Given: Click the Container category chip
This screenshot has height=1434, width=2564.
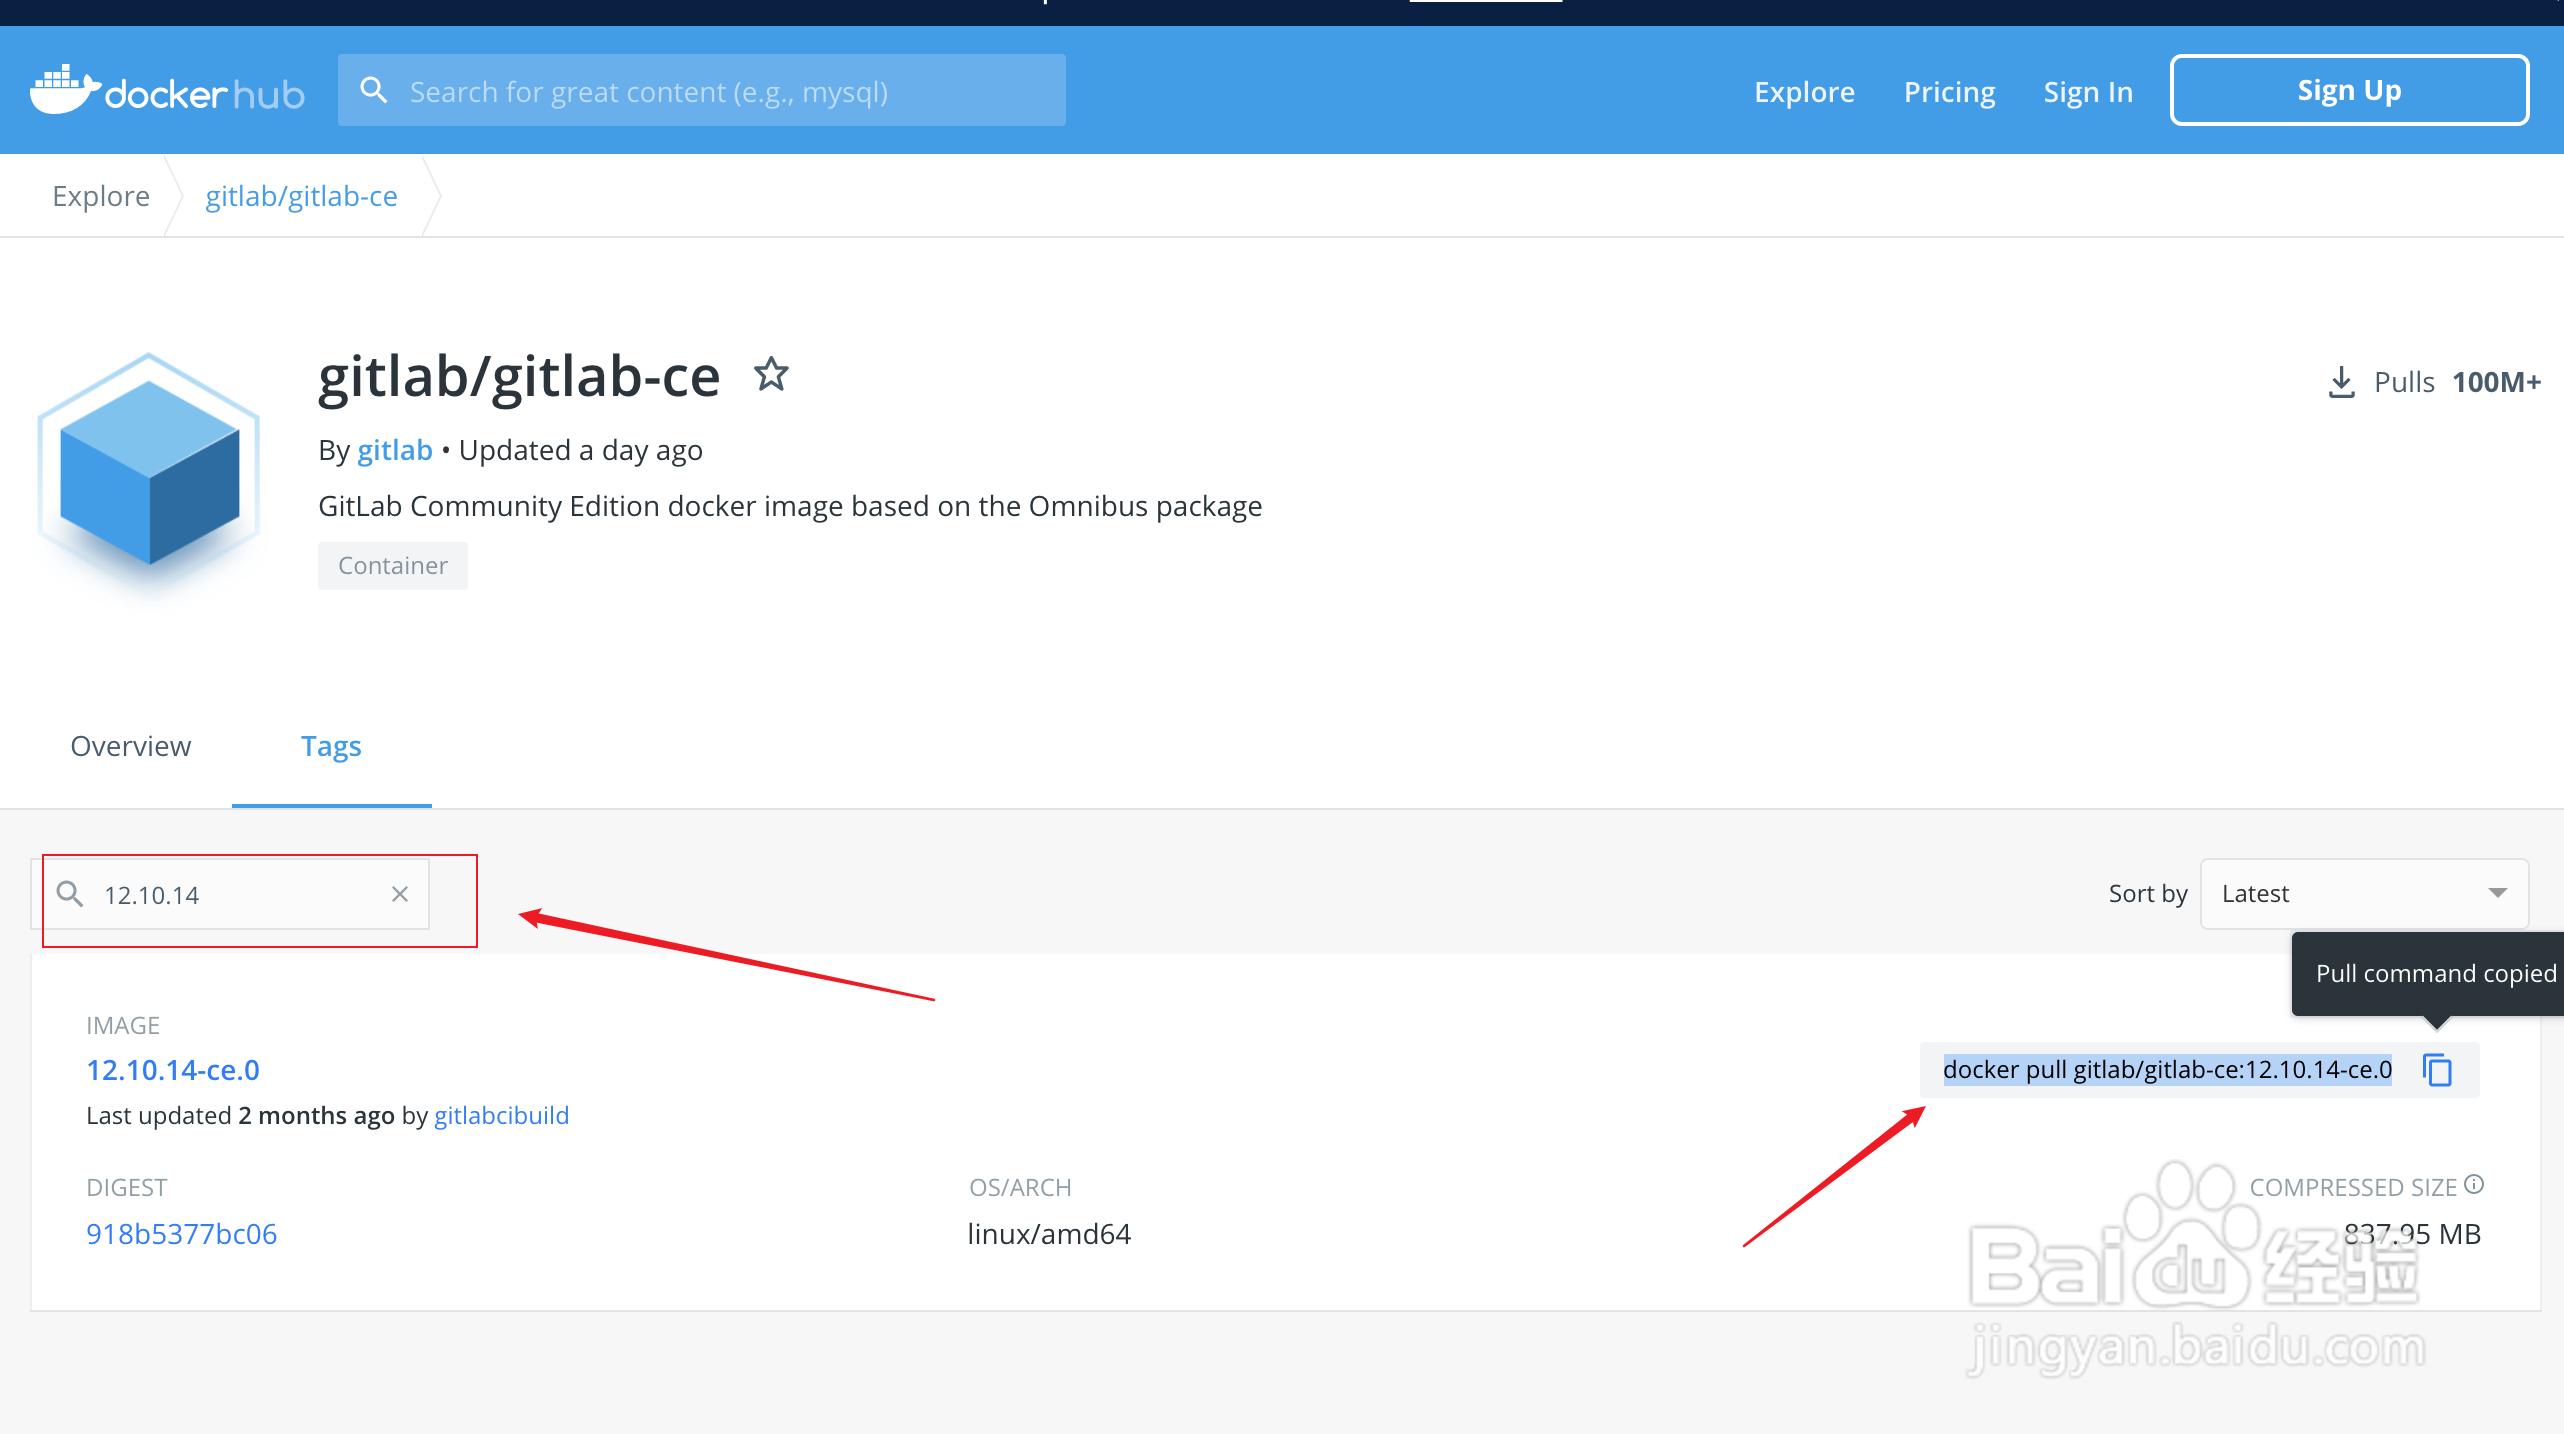Looking at the screenshot, I should coord(392,565).
